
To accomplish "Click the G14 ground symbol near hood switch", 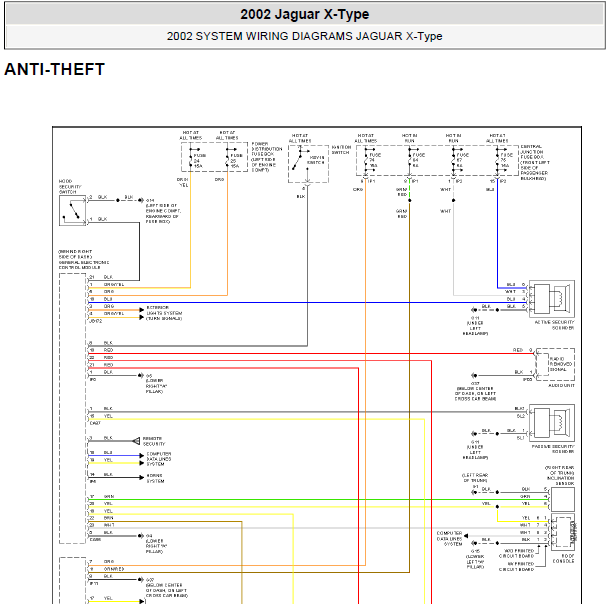I will (141, 200).
